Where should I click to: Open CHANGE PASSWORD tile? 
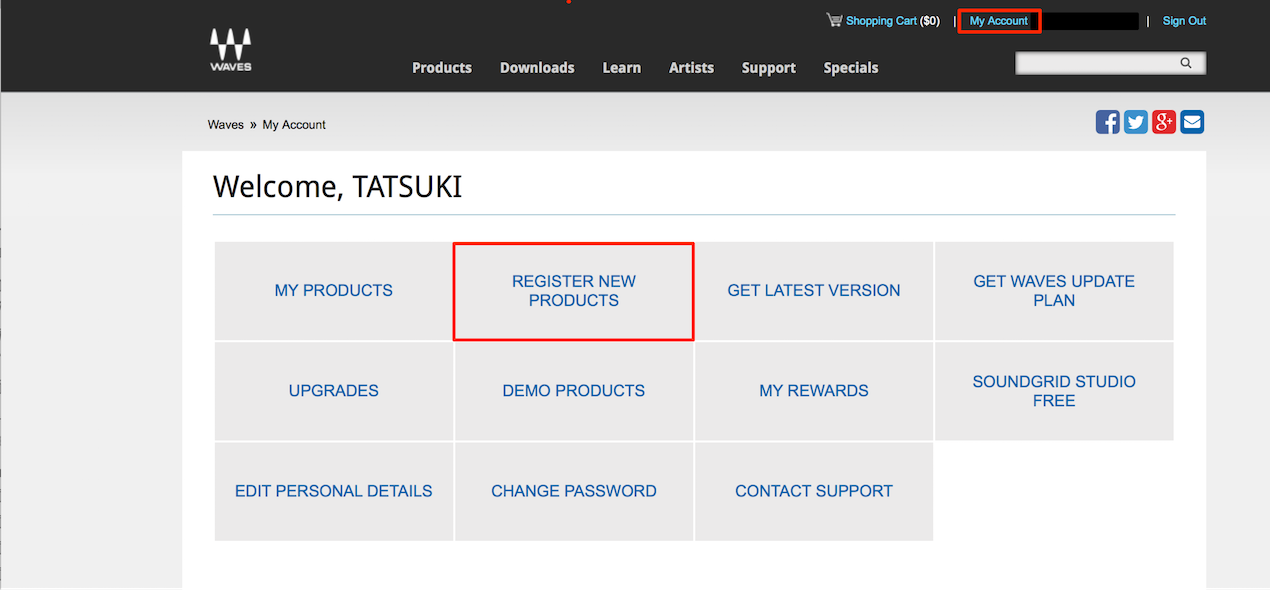[574, 491]
